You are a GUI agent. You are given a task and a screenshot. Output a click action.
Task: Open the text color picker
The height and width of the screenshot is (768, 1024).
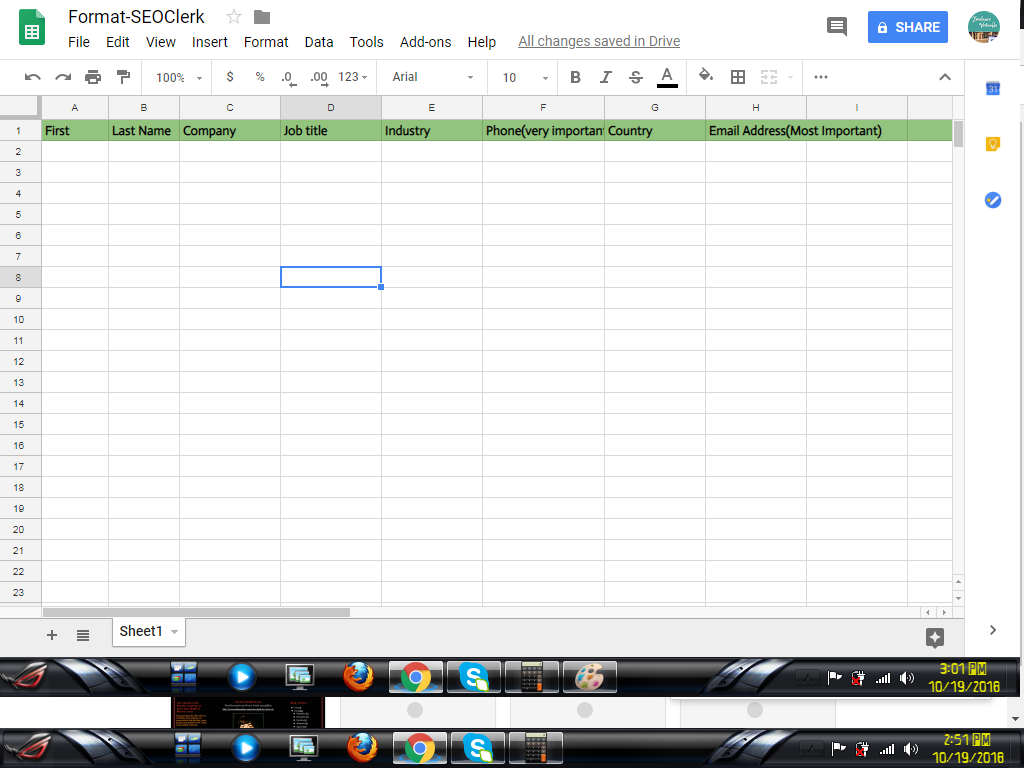[667, 77]
